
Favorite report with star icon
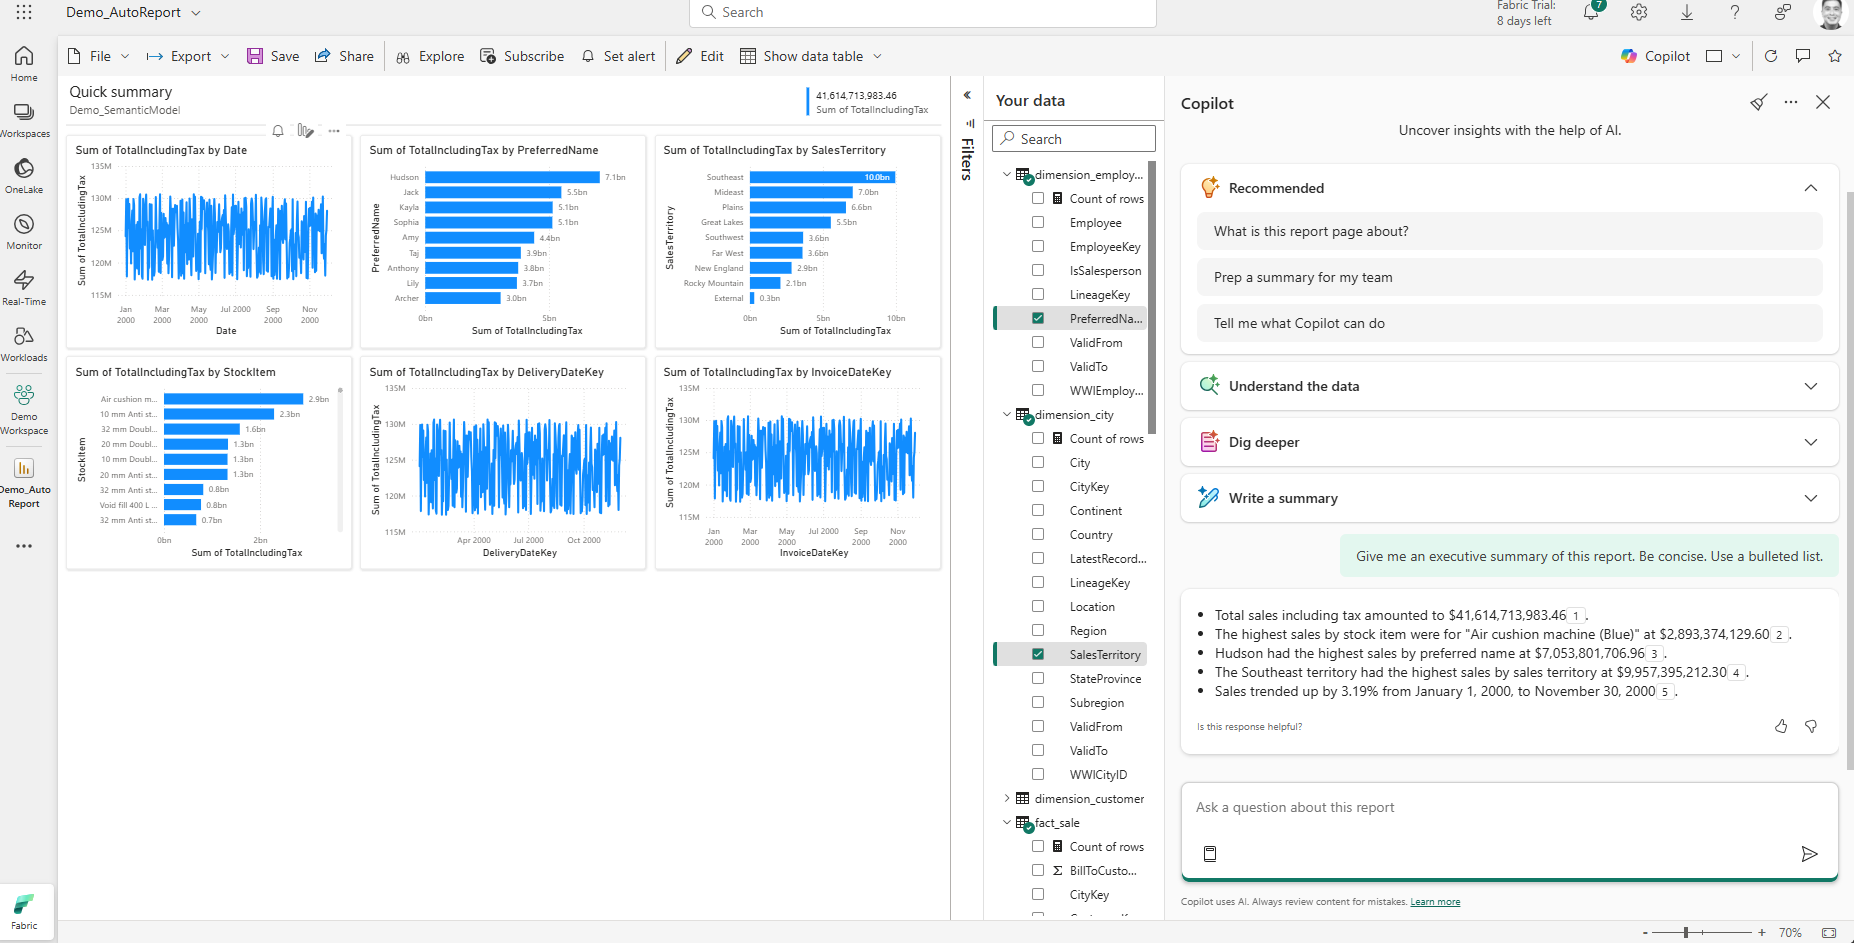click(1835, 56)
